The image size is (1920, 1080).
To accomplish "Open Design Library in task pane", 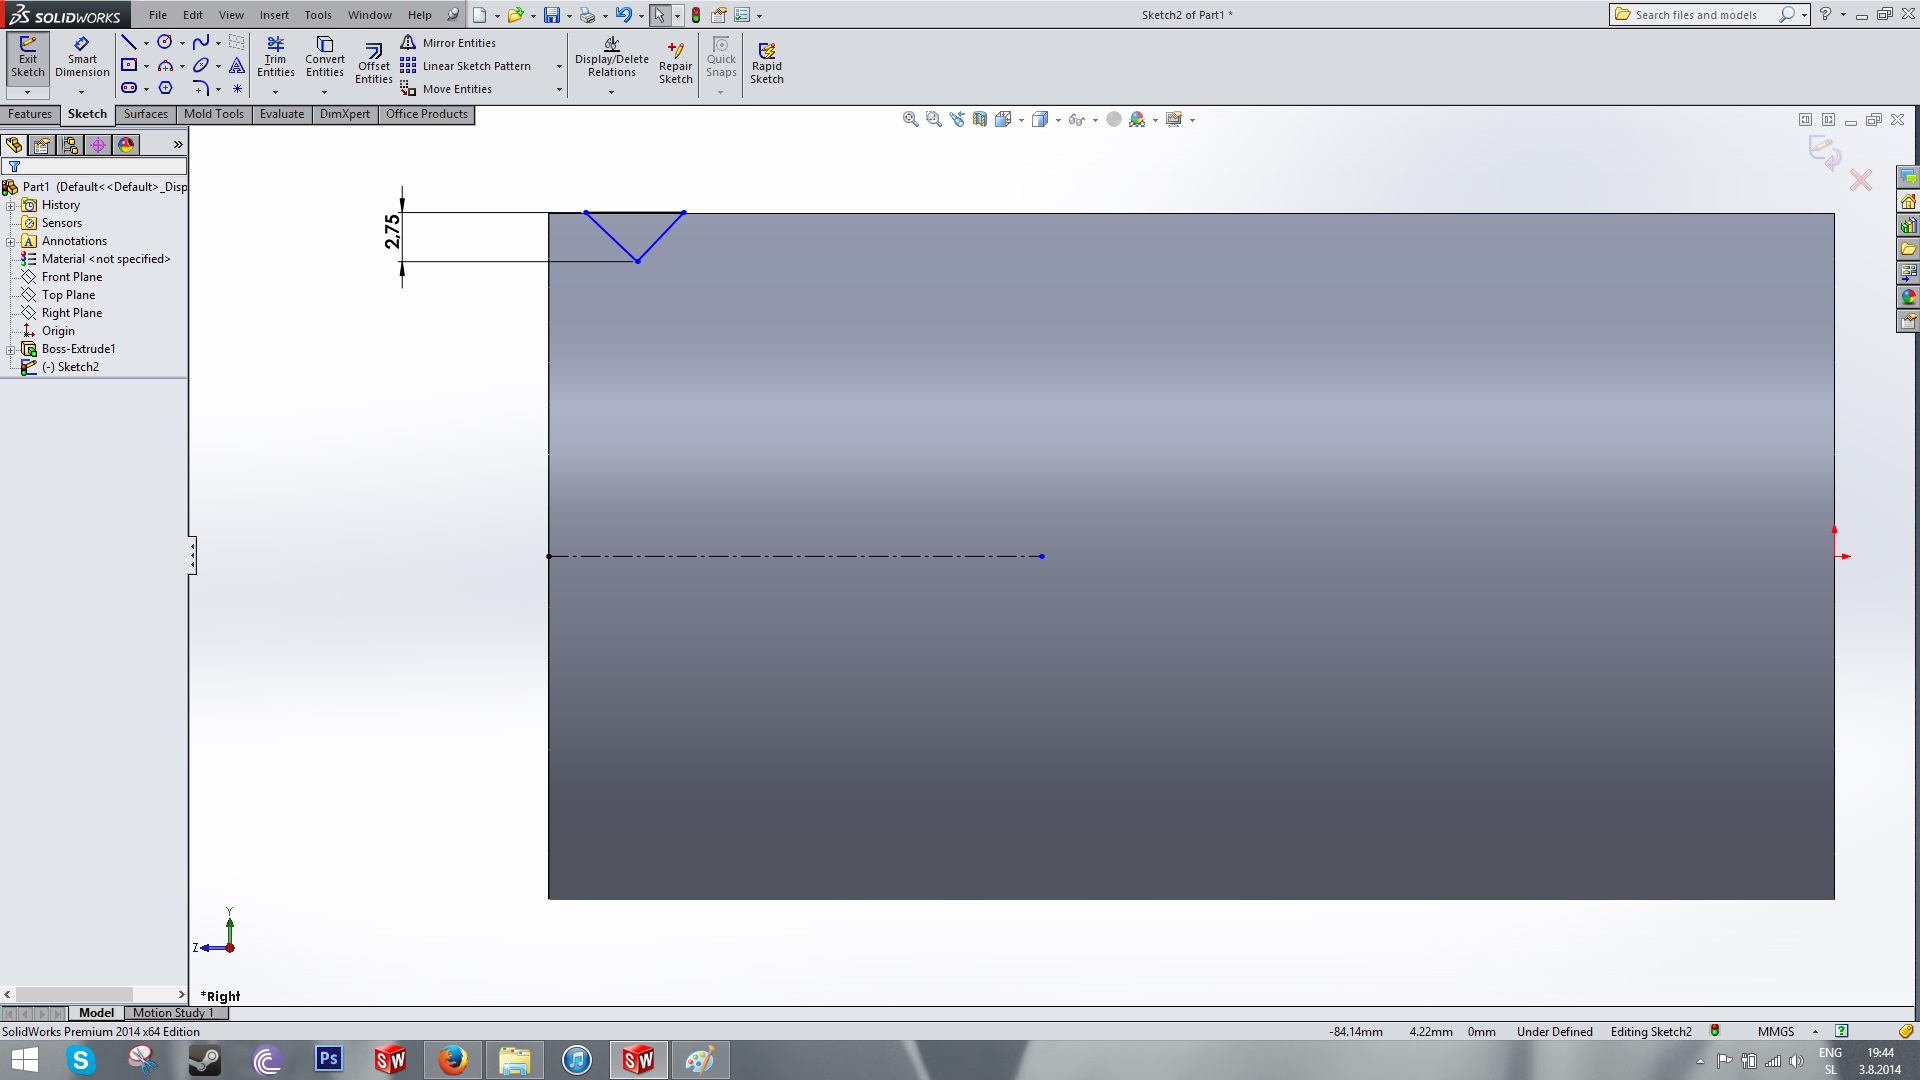I will click(1908, 226).
